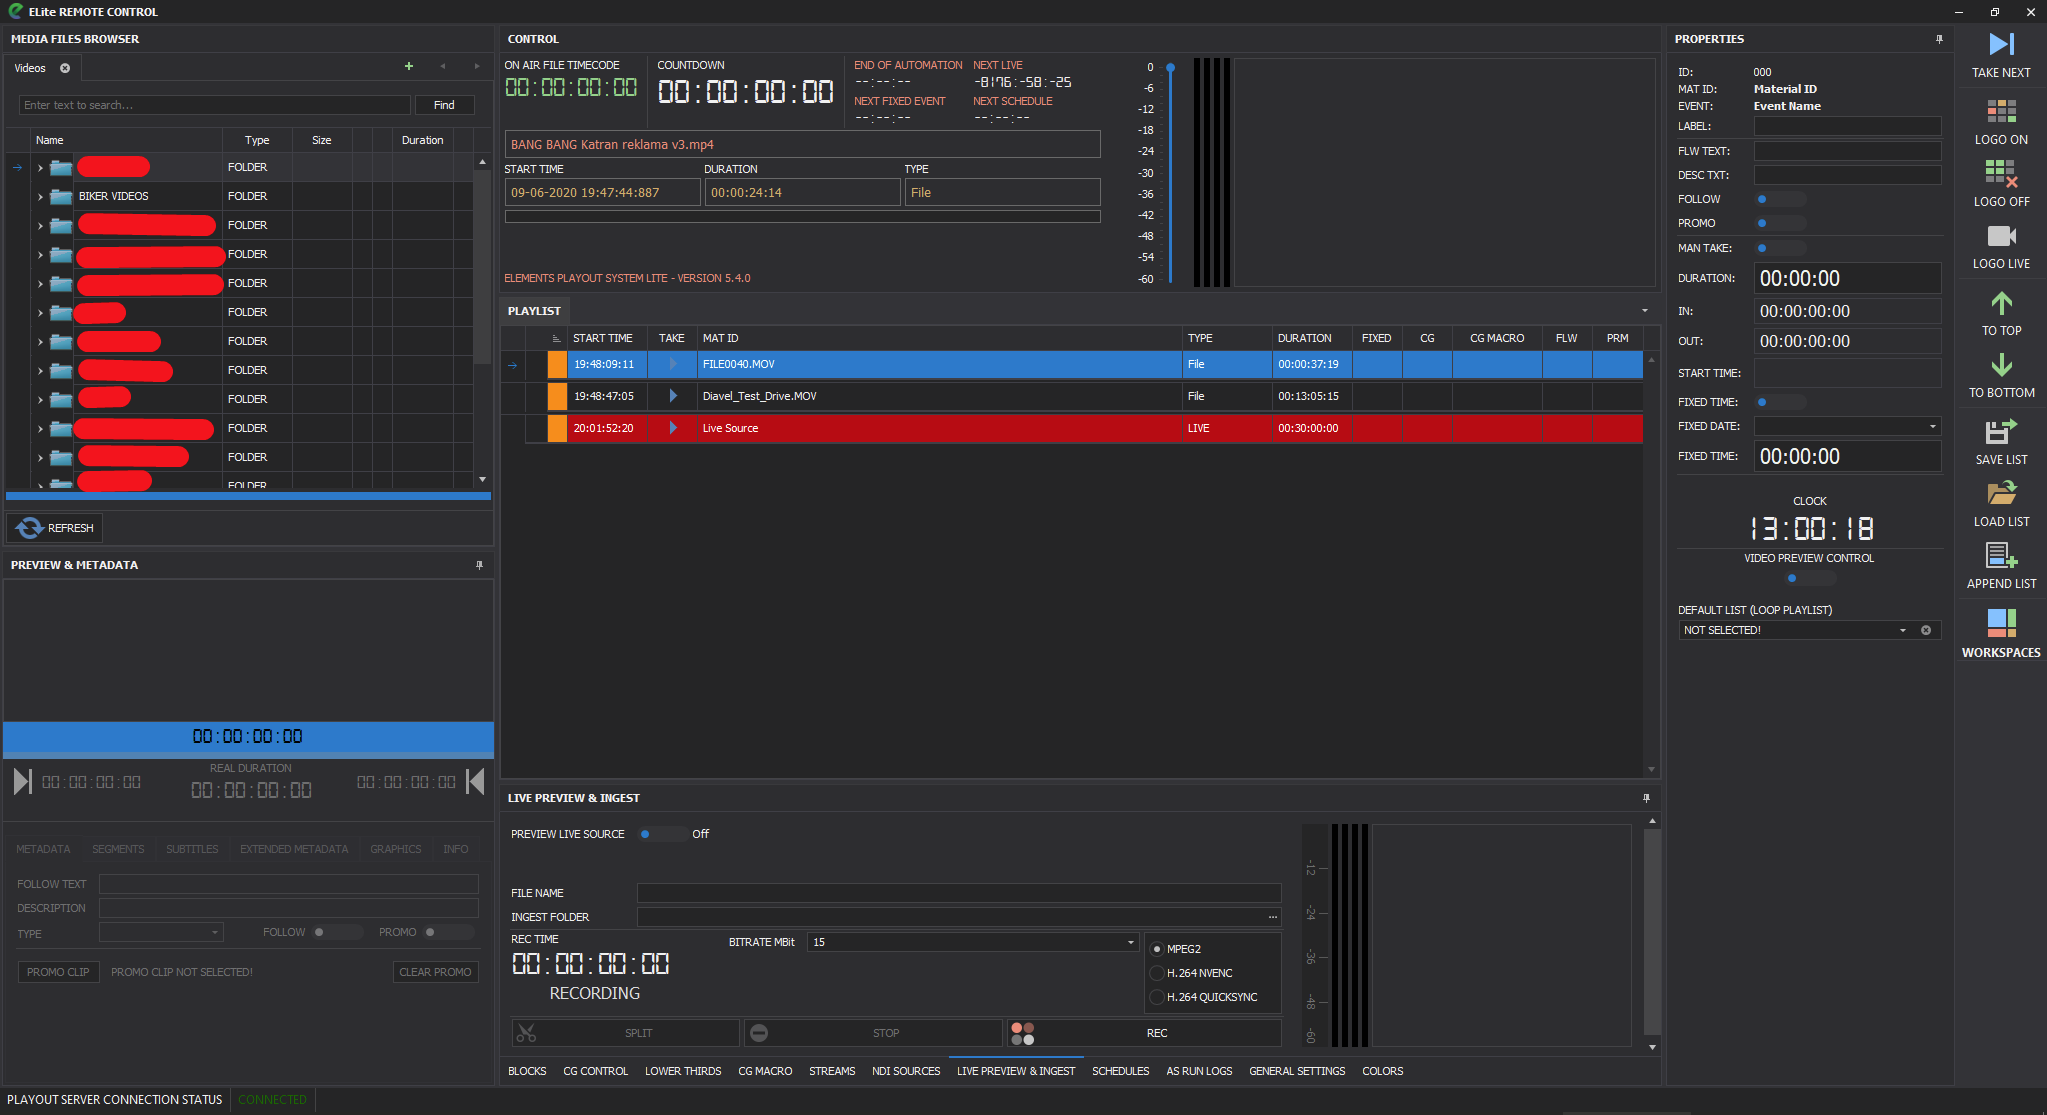This screenshot has width=2047, height=1115.
Task: Jump to preview mark-out icon
Action: (476, 782)
